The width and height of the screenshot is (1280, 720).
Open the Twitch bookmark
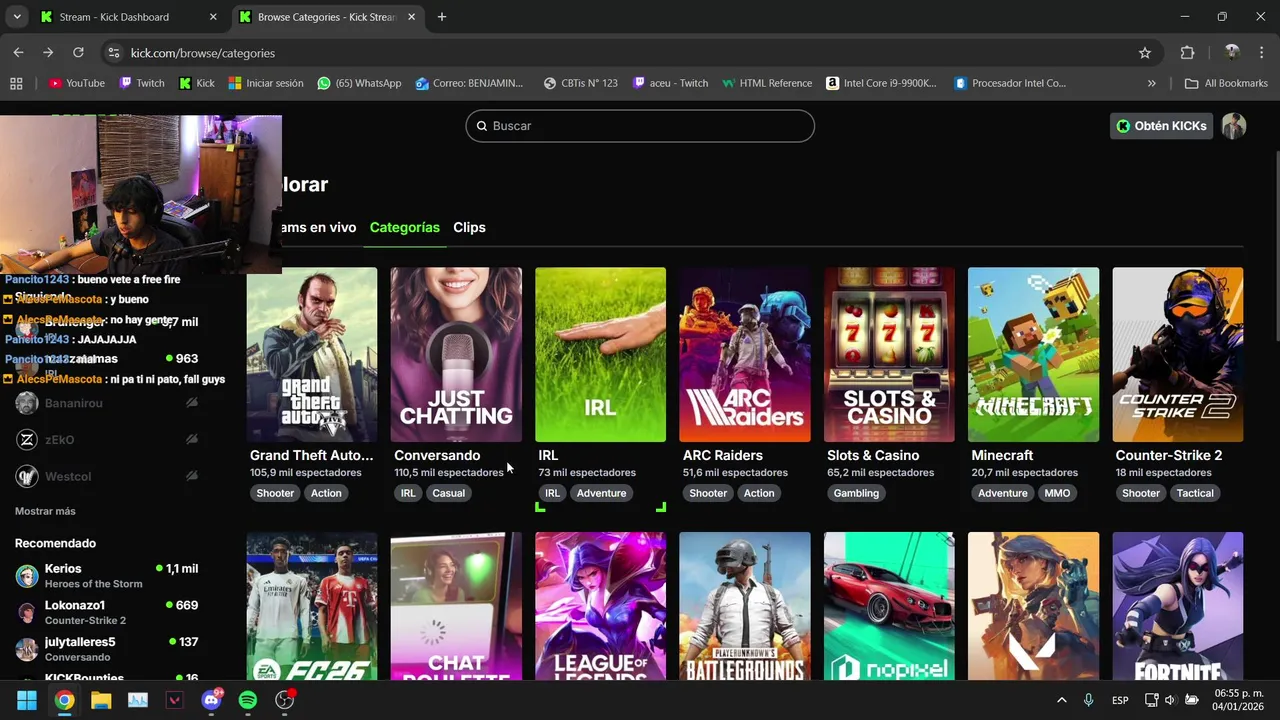[141, 83]
